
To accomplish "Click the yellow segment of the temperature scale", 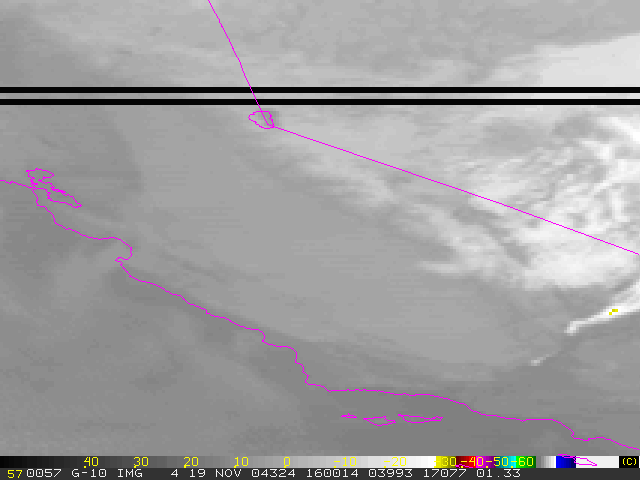I will click(x=448, y=461).
